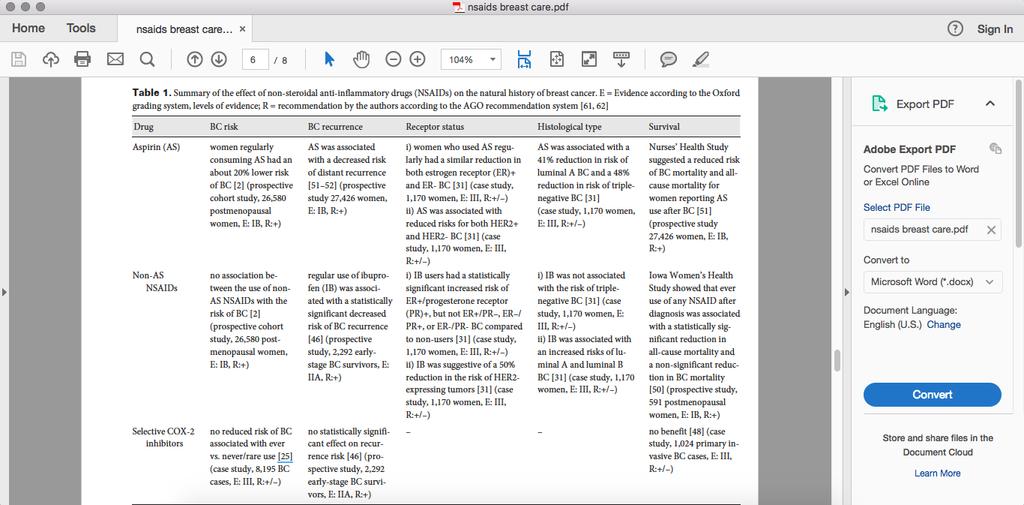Viewport: 1024px width, 505px height.
Task: Click the Save file icon
Action: pyautogui.click(x=19, y=59)
